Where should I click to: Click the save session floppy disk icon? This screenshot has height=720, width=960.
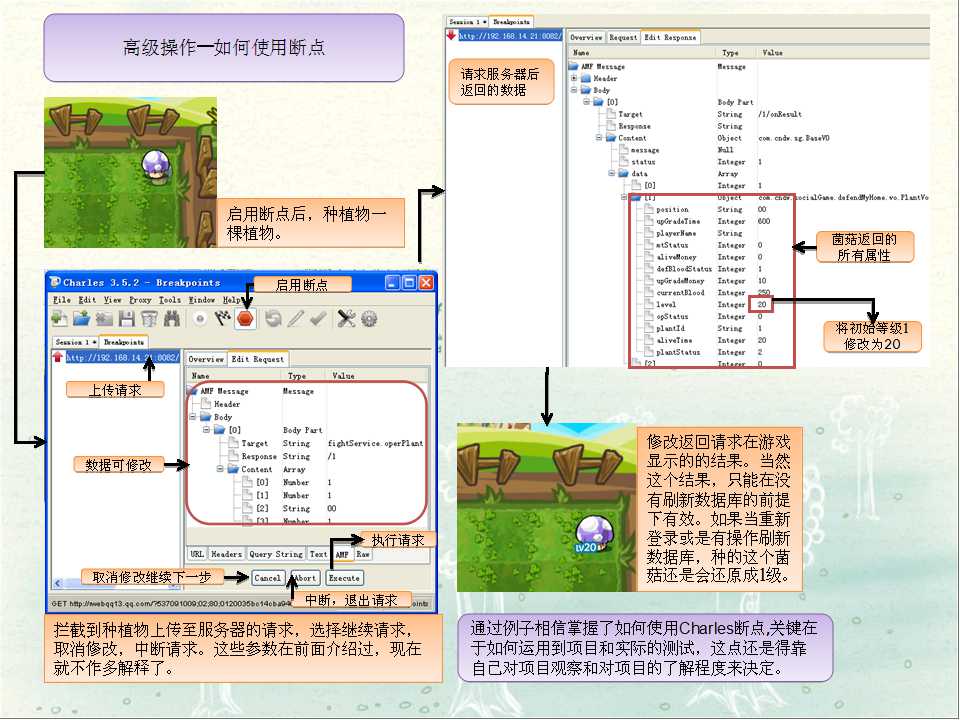[126, 319]
